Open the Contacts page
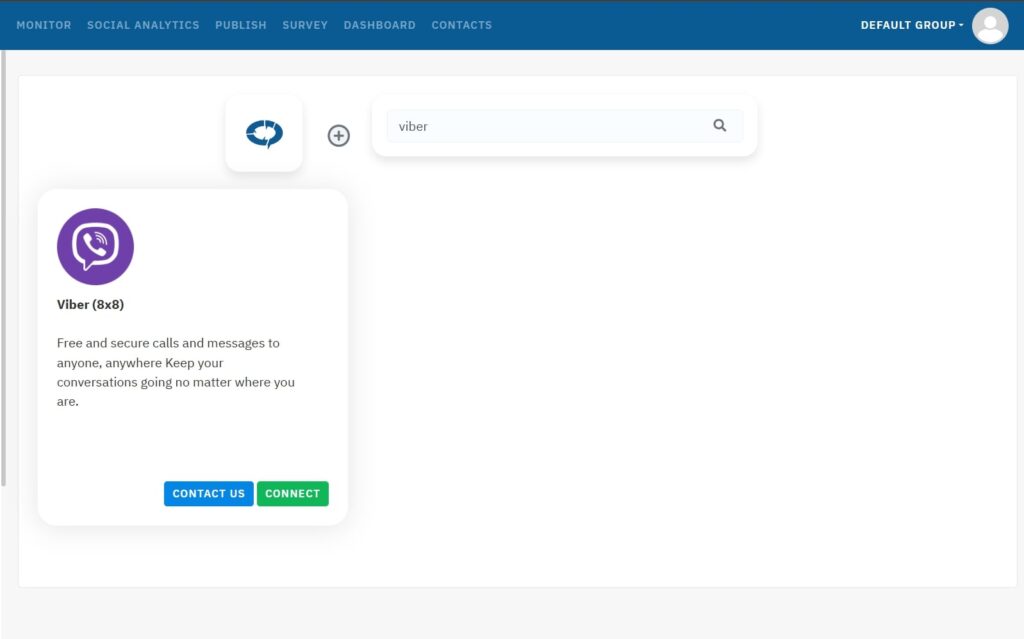The image size is (1024, 639). [x=461, y=25]
